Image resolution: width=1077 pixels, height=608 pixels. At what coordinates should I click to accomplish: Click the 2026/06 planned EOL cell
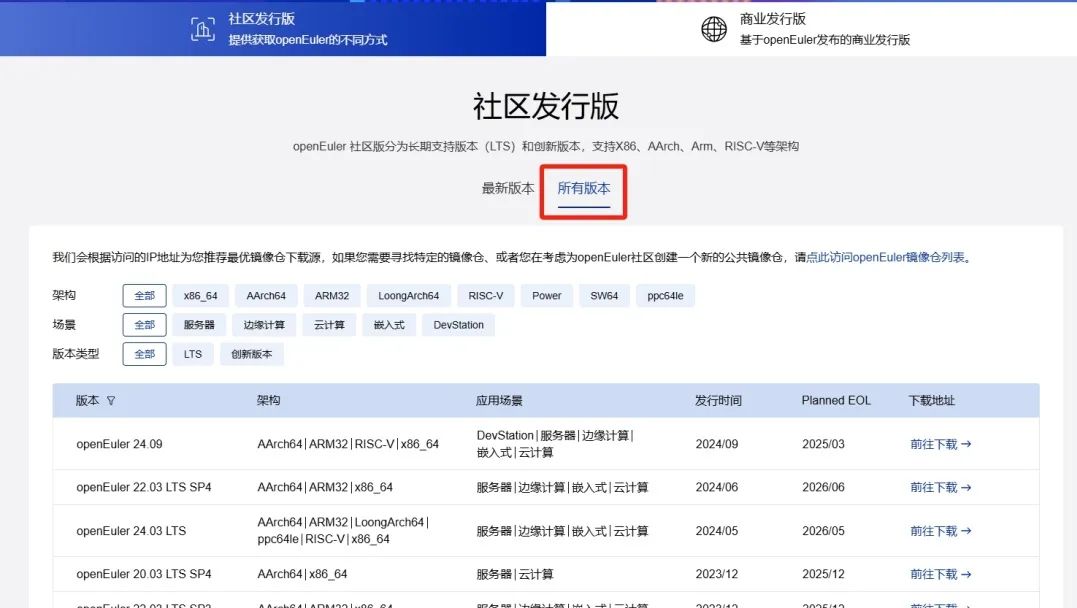pos(824,487)
